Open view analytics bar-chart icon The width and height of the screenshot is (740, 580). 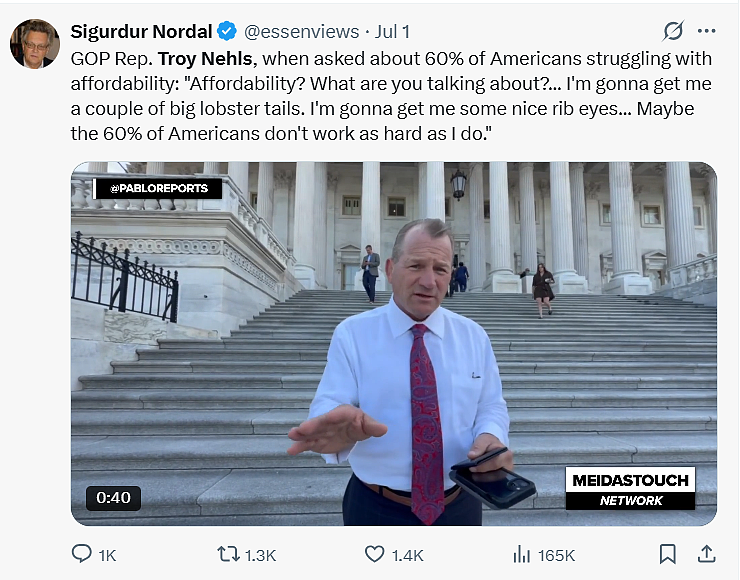(x=521, y=554)
